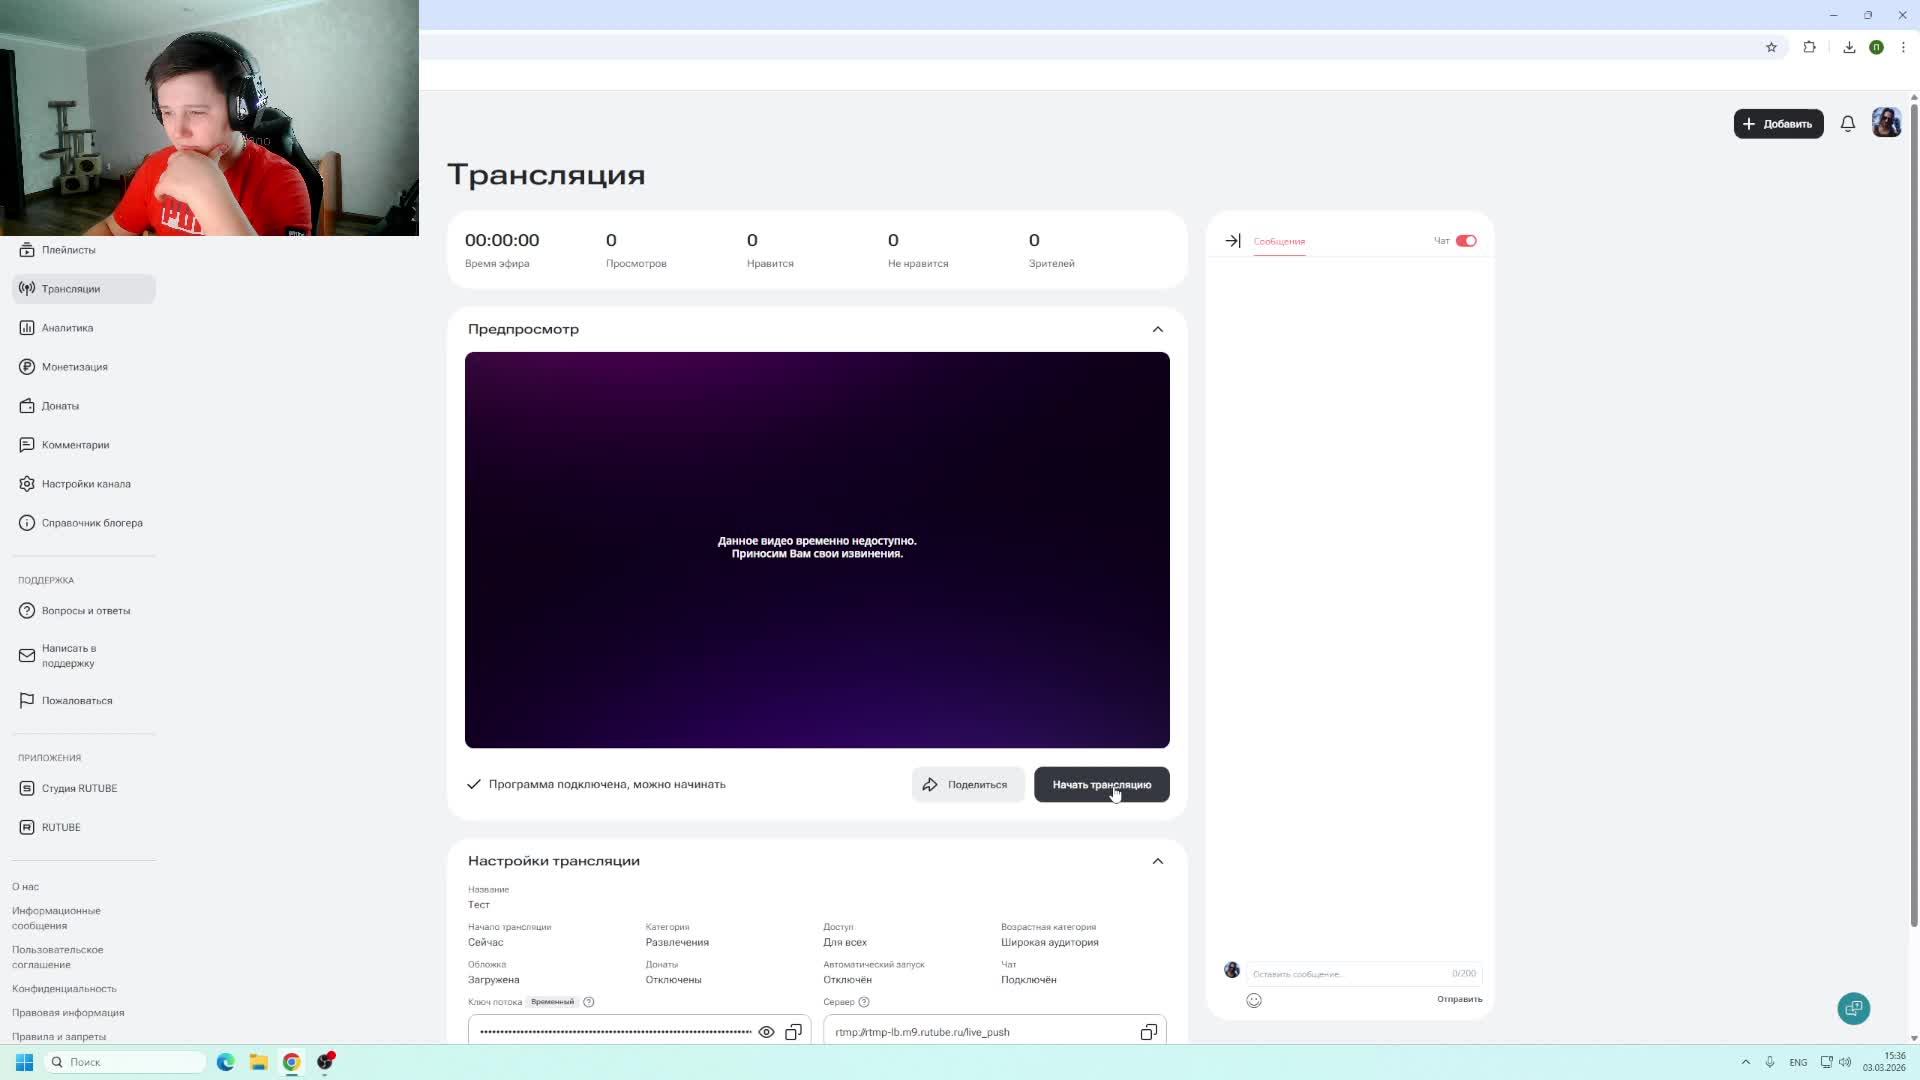Viewport: 1920px width, 1080px height.
Task: Collapse chat panel with arrow icon
Action: pyautogui.click(x=1232, y=241)
